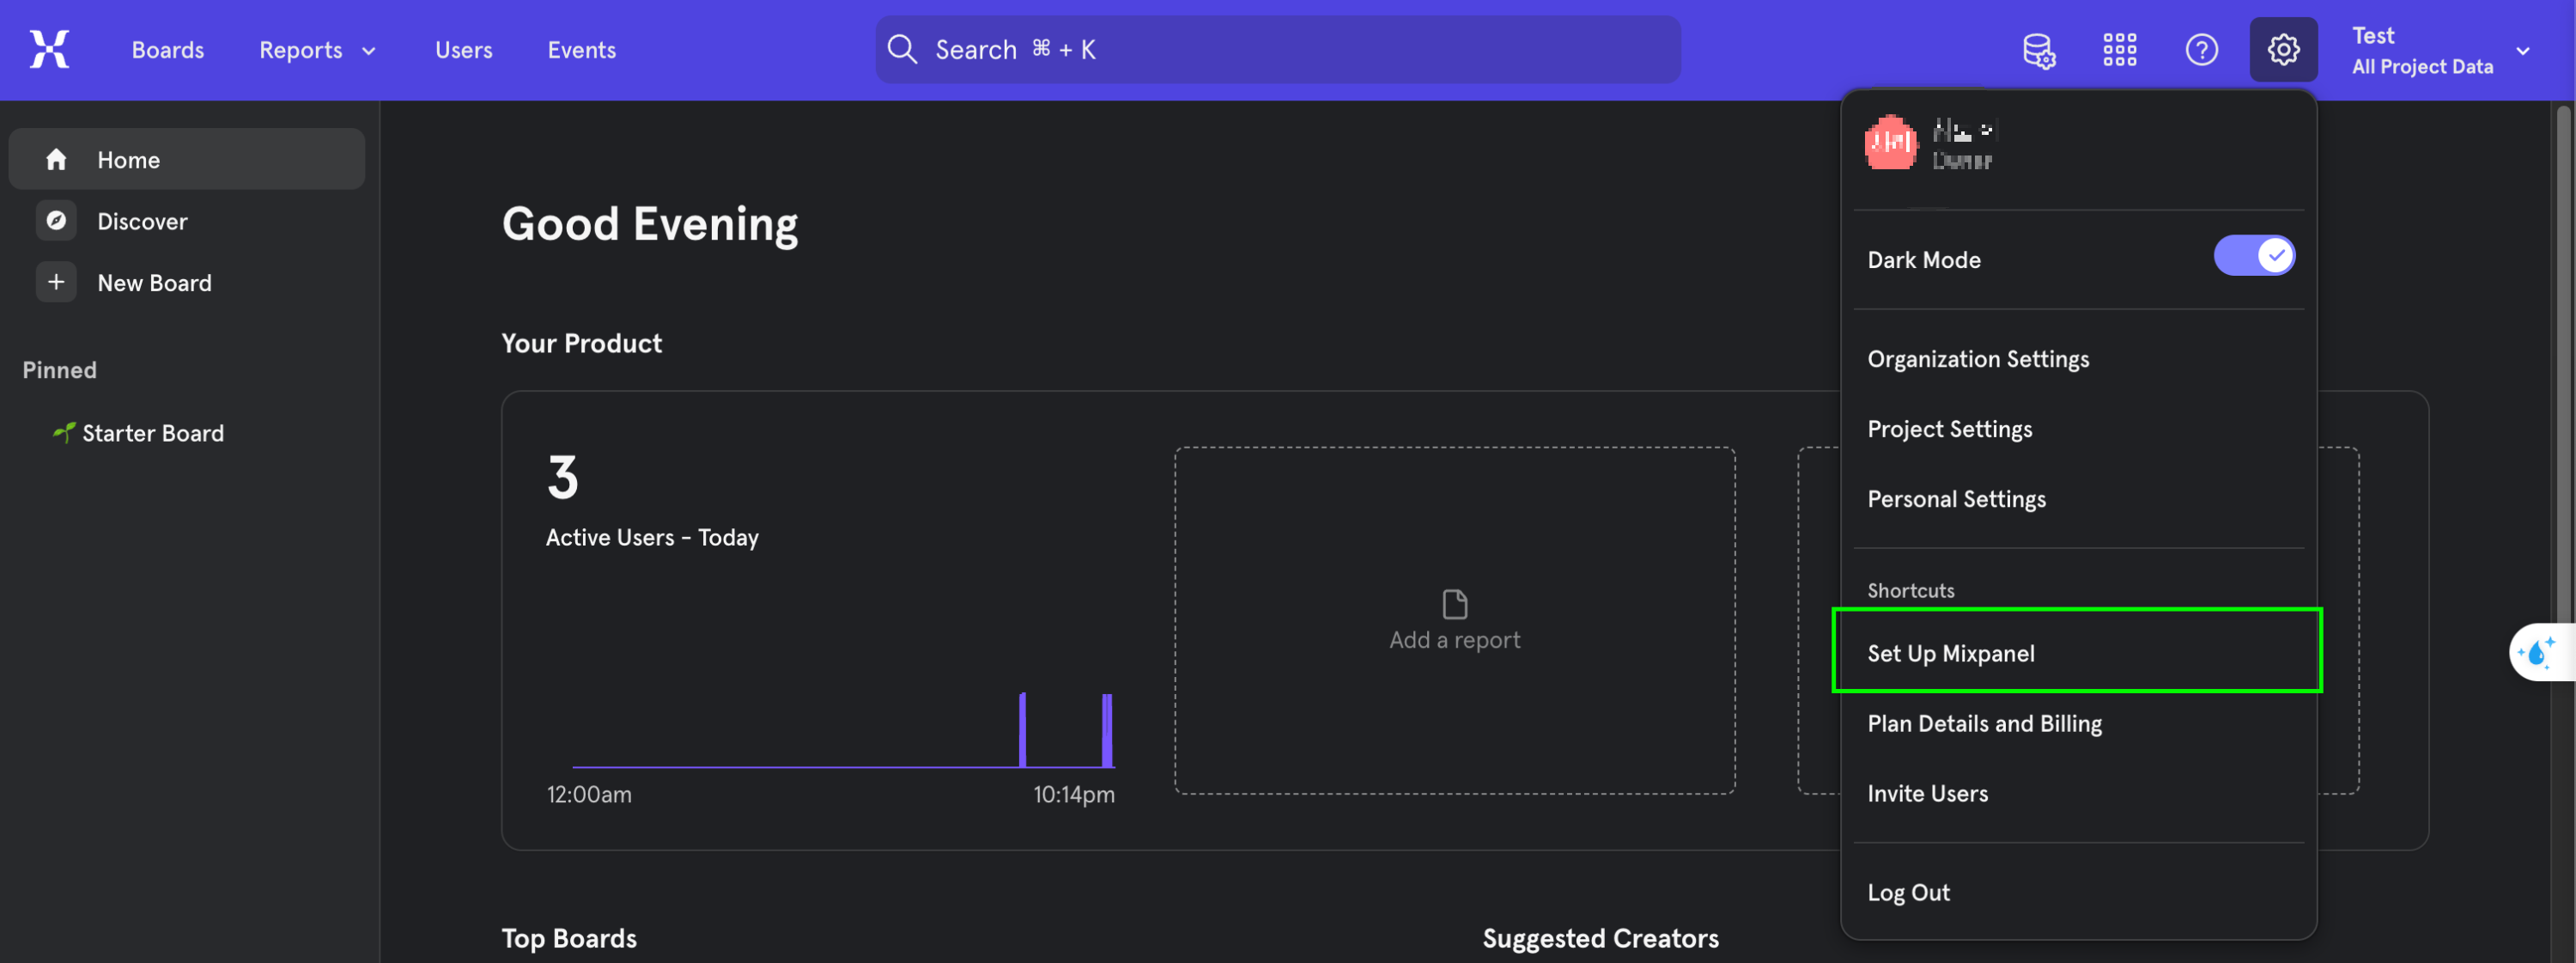Choose Invite Users from the menu
The image size is (2576, 963).
click(1928, 793)
